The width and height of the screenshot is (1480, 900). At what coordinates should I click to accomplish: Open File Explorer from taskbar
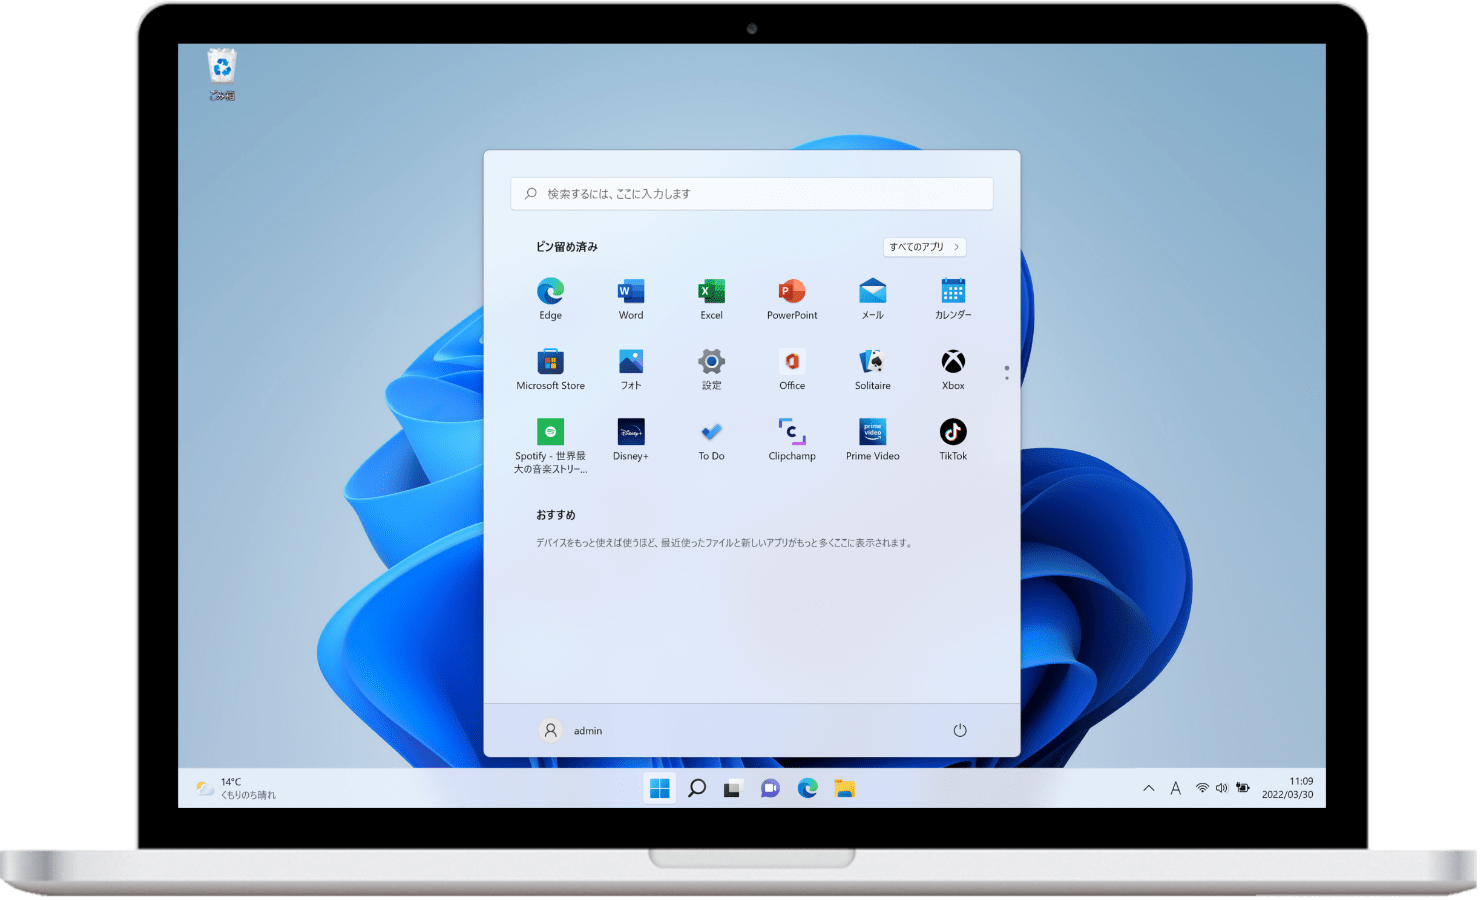pyautogui.click(x=845, y=789)
